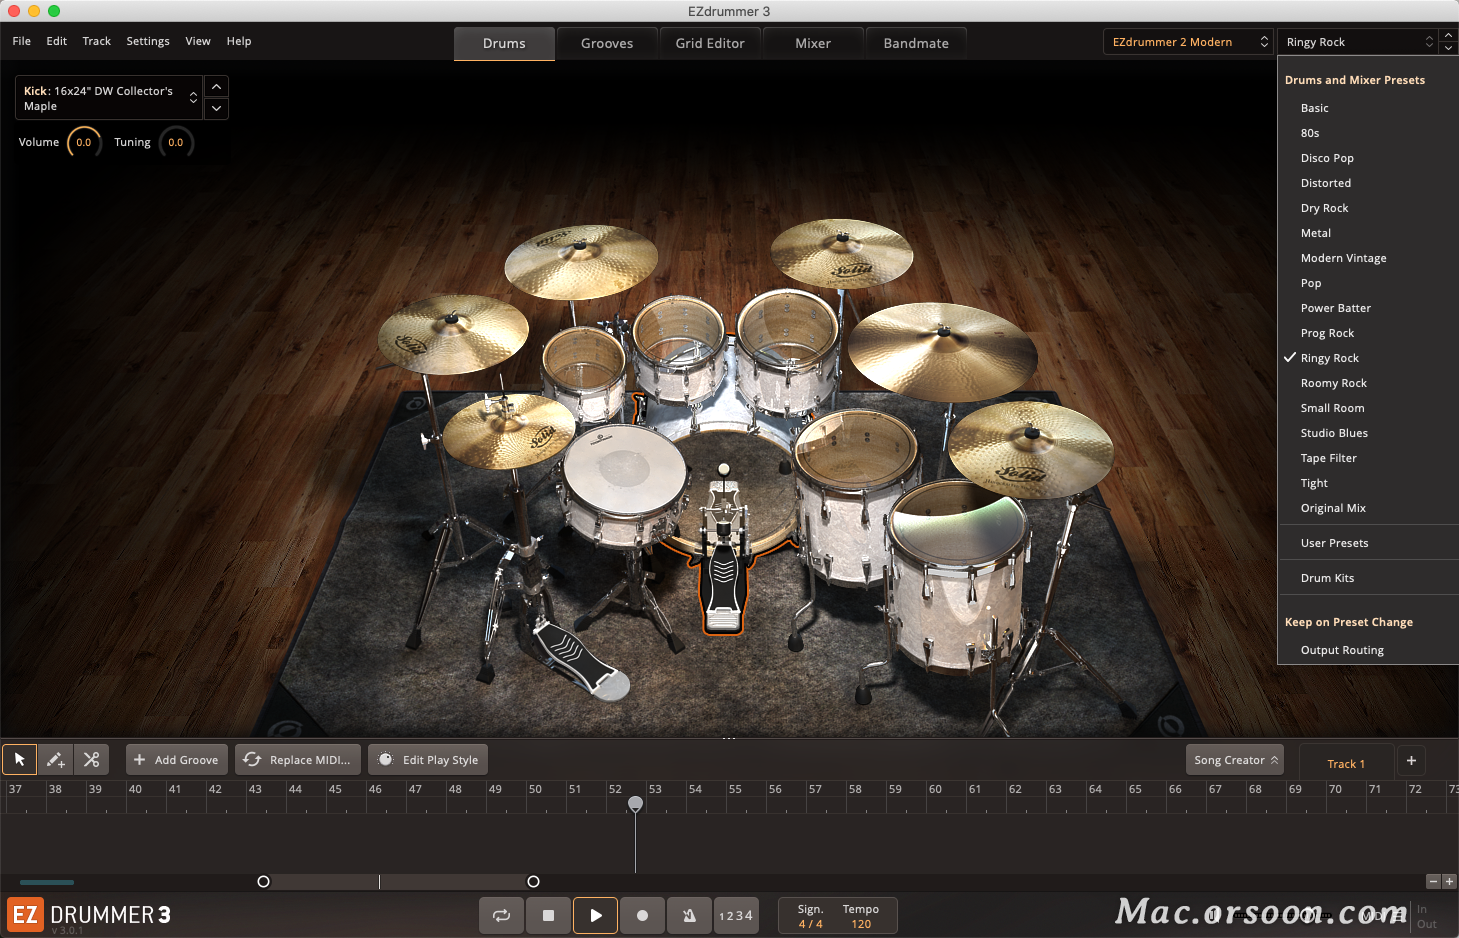Open the Edit menu
This screenshot has width=1459, height=938.
point(57,41)
